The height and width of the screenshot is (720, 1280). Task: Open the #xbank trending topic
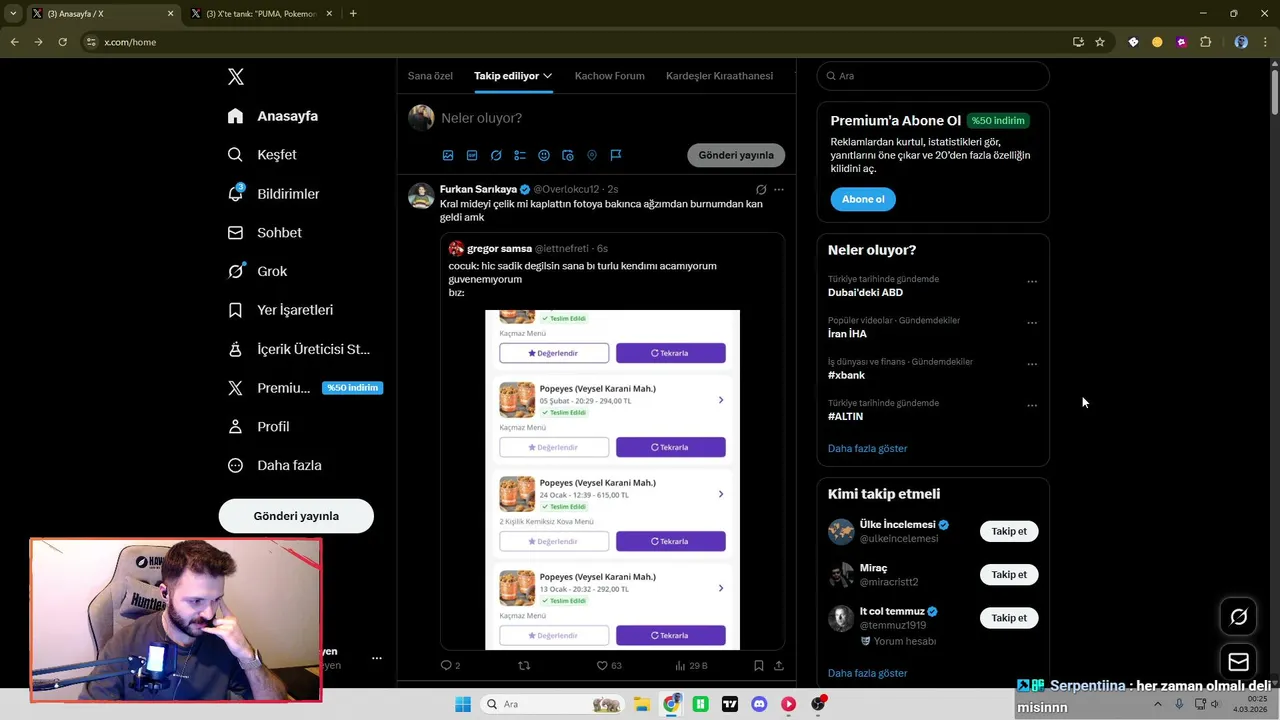coord(847,375)
